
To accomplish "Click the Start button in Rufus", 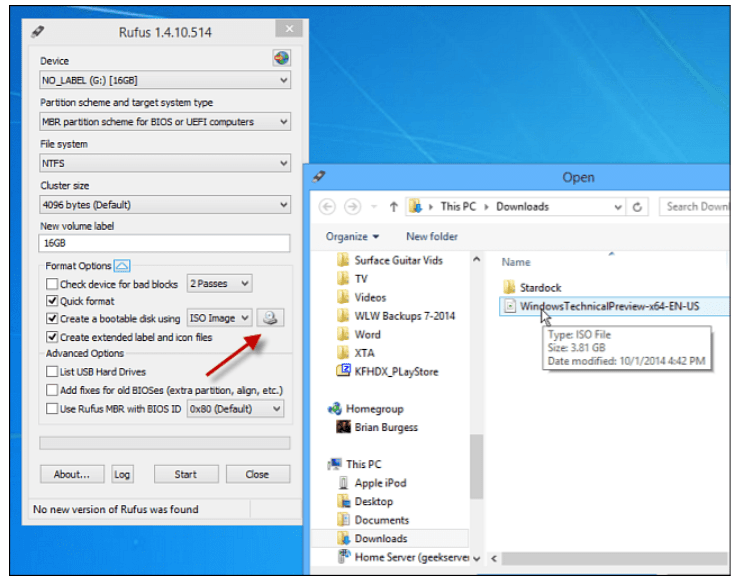I will point(186,474).
